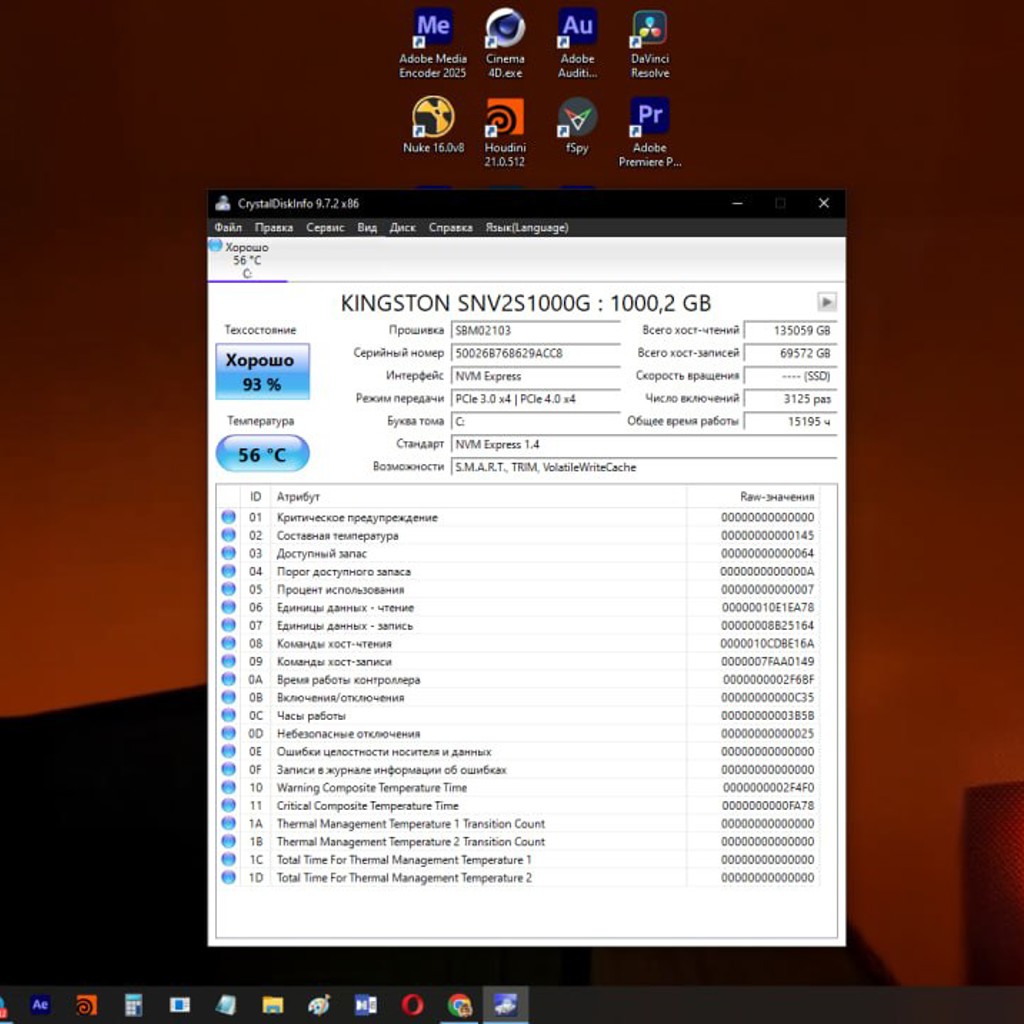This screenshot has width=1024, height=1024.
Task: Launch the DaVinci Resolve desktop shortcut
Action: [x=650, y=43]
